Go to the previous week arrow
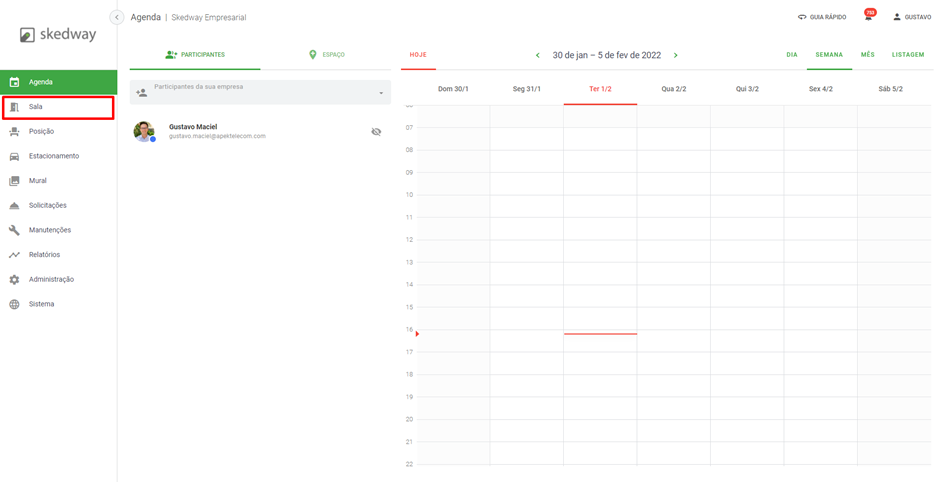The height and width of the screenshot is (482, 945). pyautogui.click(x=538, y=56)
